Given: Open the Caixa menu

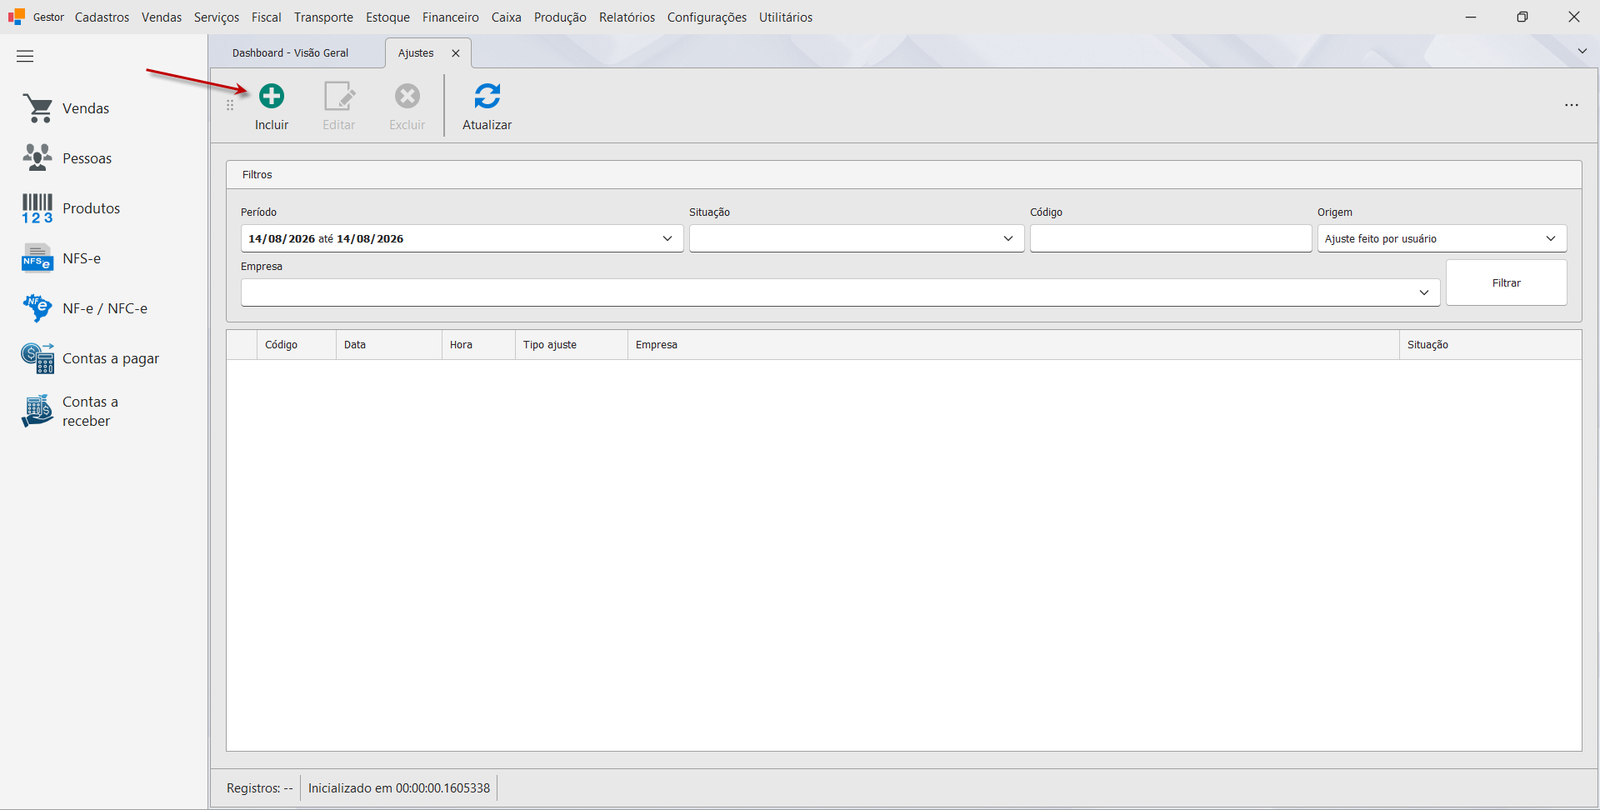Looking at the screenshot, I should coord(506,17).
